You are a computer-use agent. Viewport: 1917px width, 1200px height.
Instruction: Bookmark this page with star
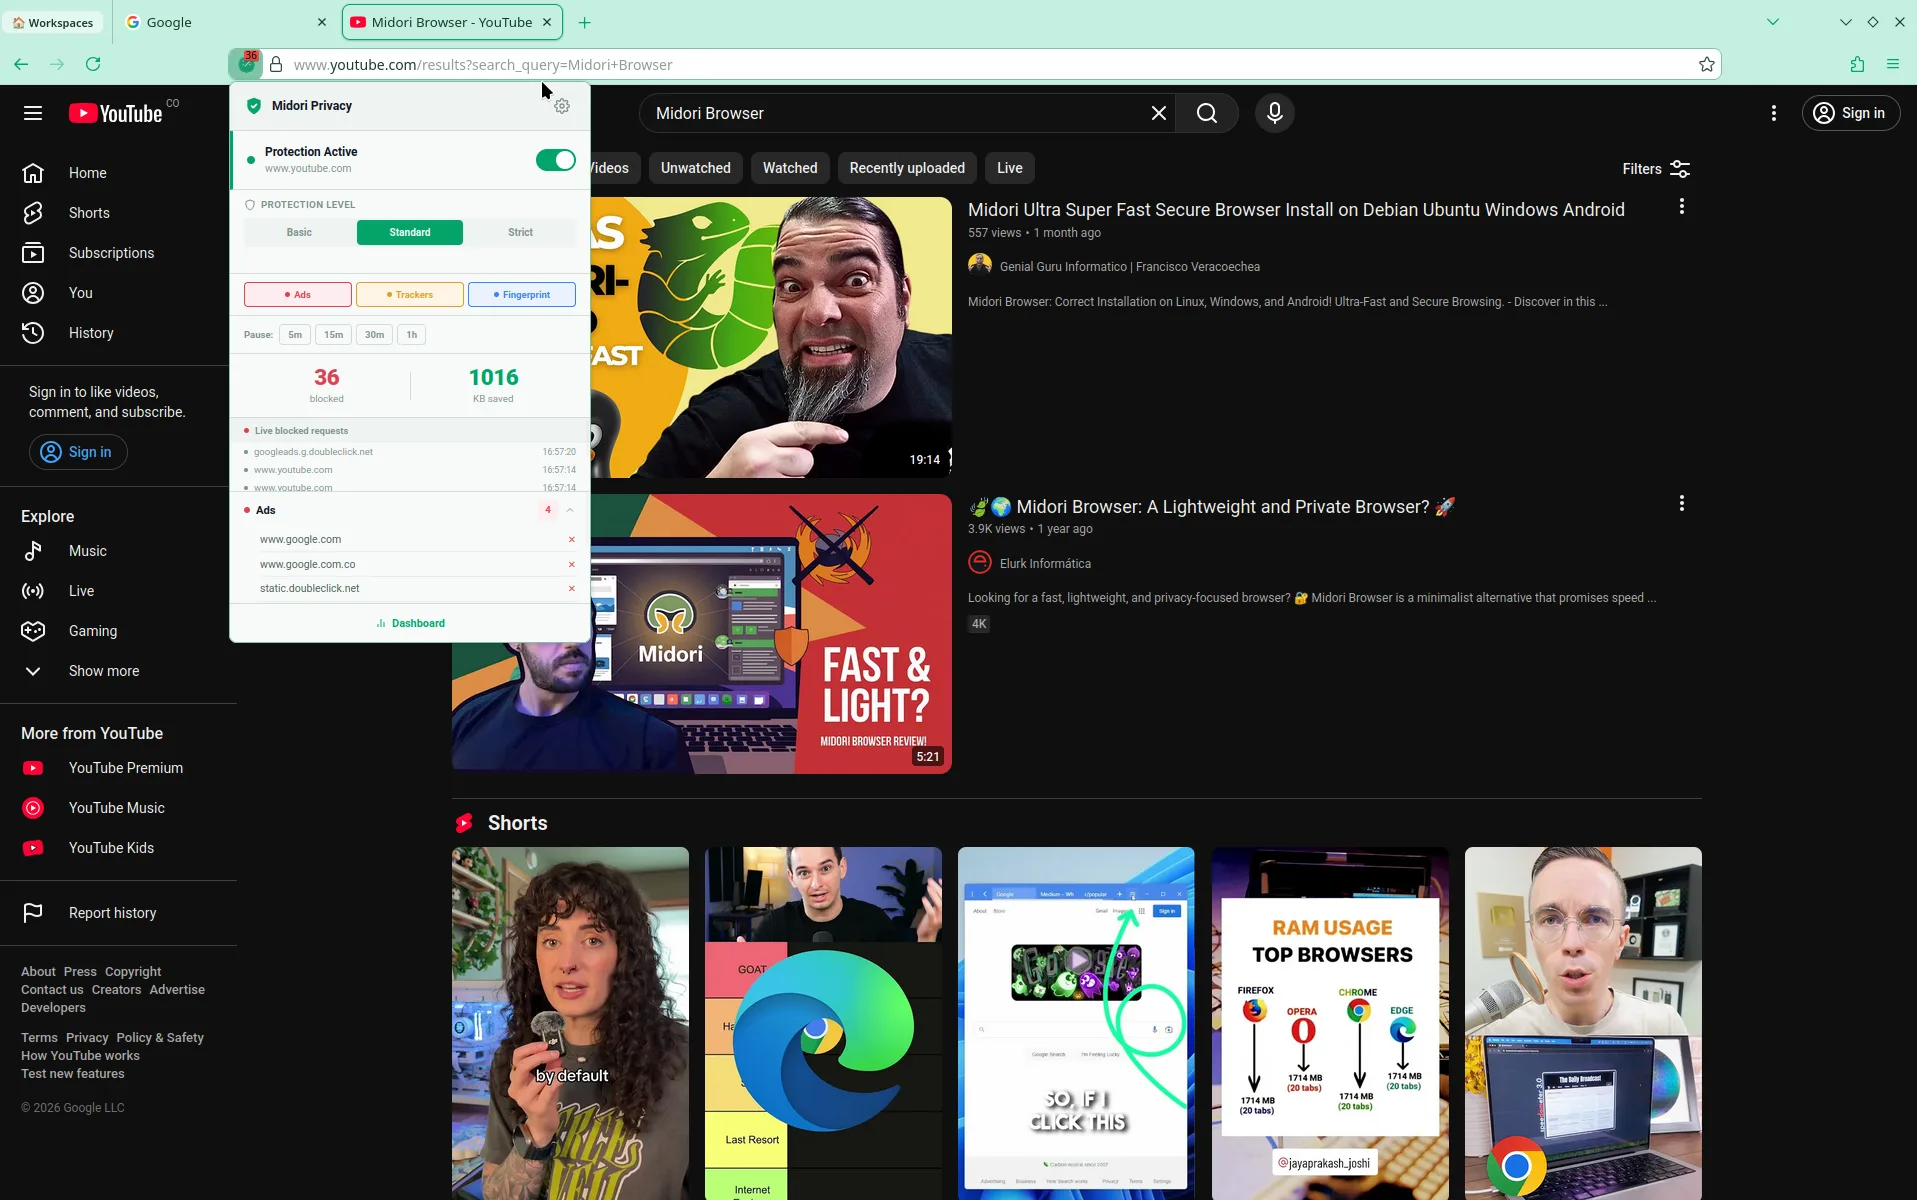click(1706, 64)
